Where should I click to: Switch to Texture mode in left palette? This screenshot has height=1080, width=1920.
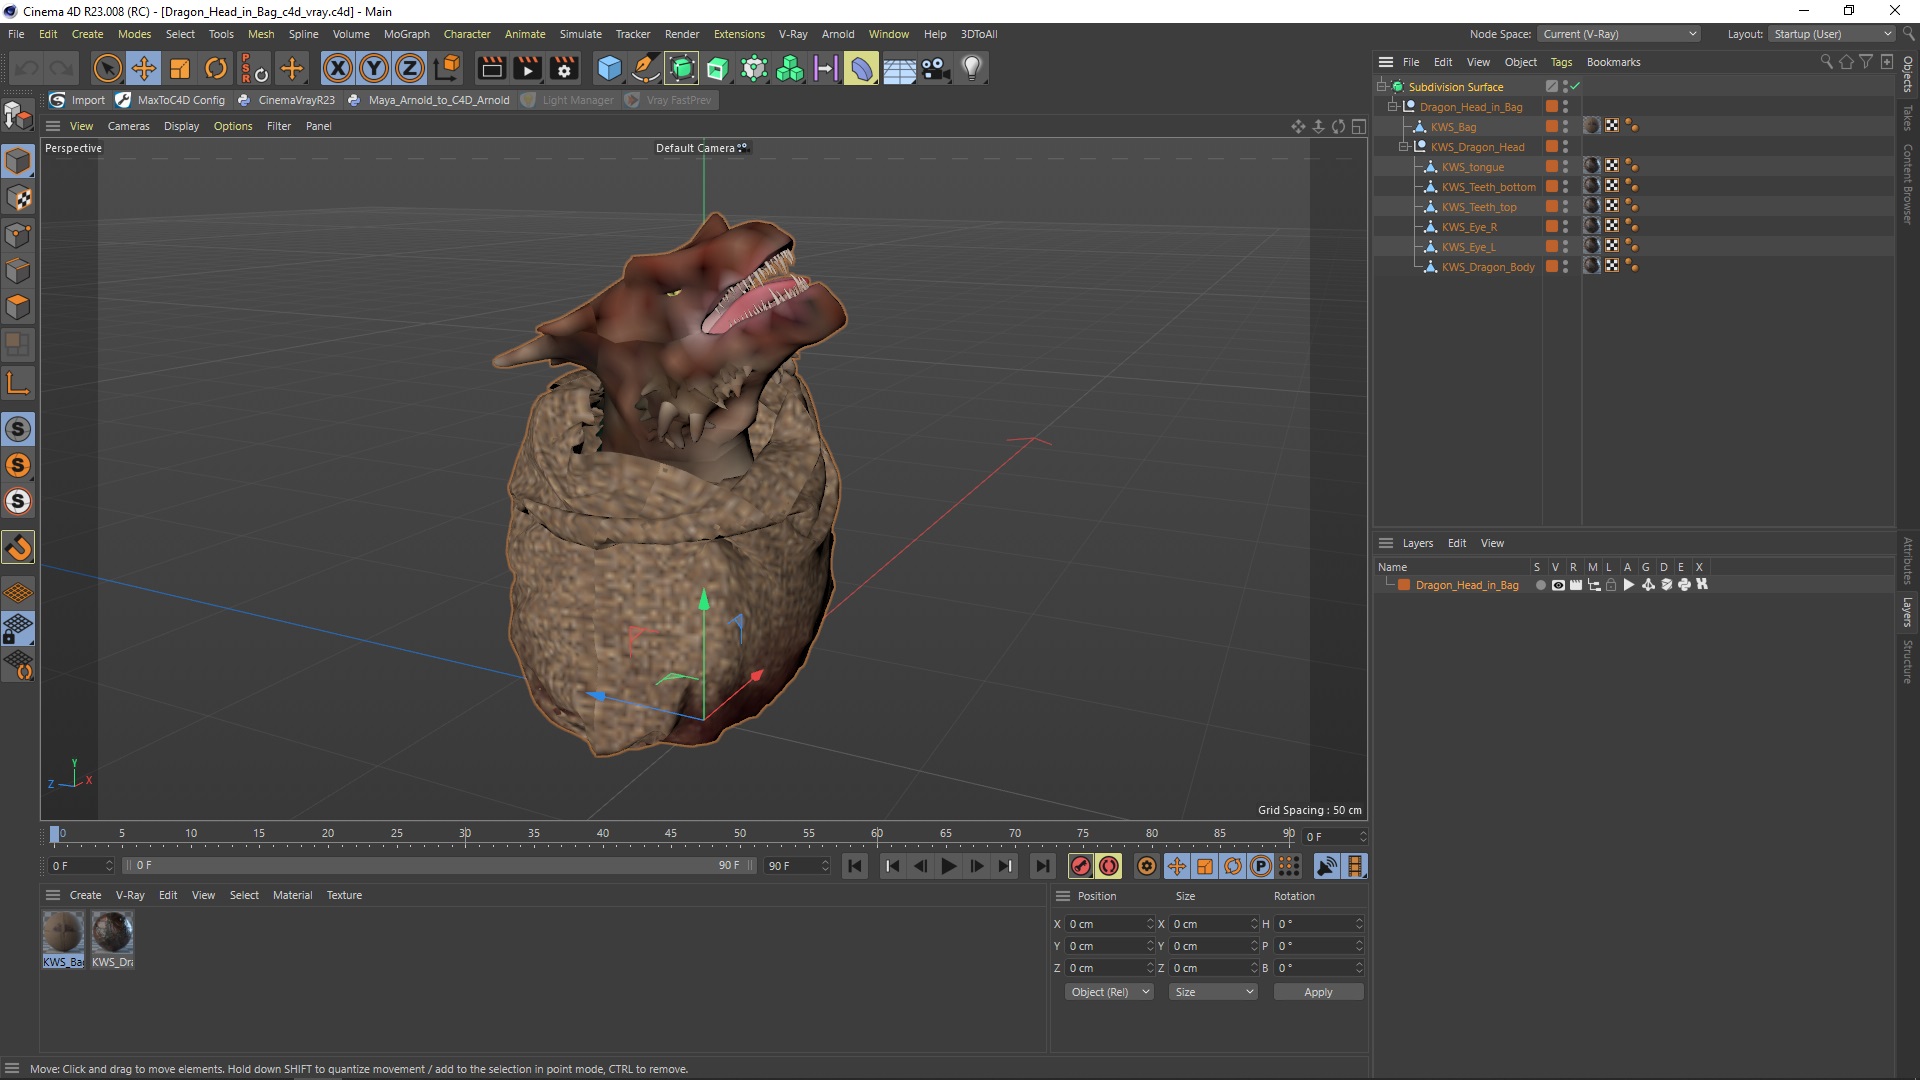pyautogui.click(x=18, y=198)
